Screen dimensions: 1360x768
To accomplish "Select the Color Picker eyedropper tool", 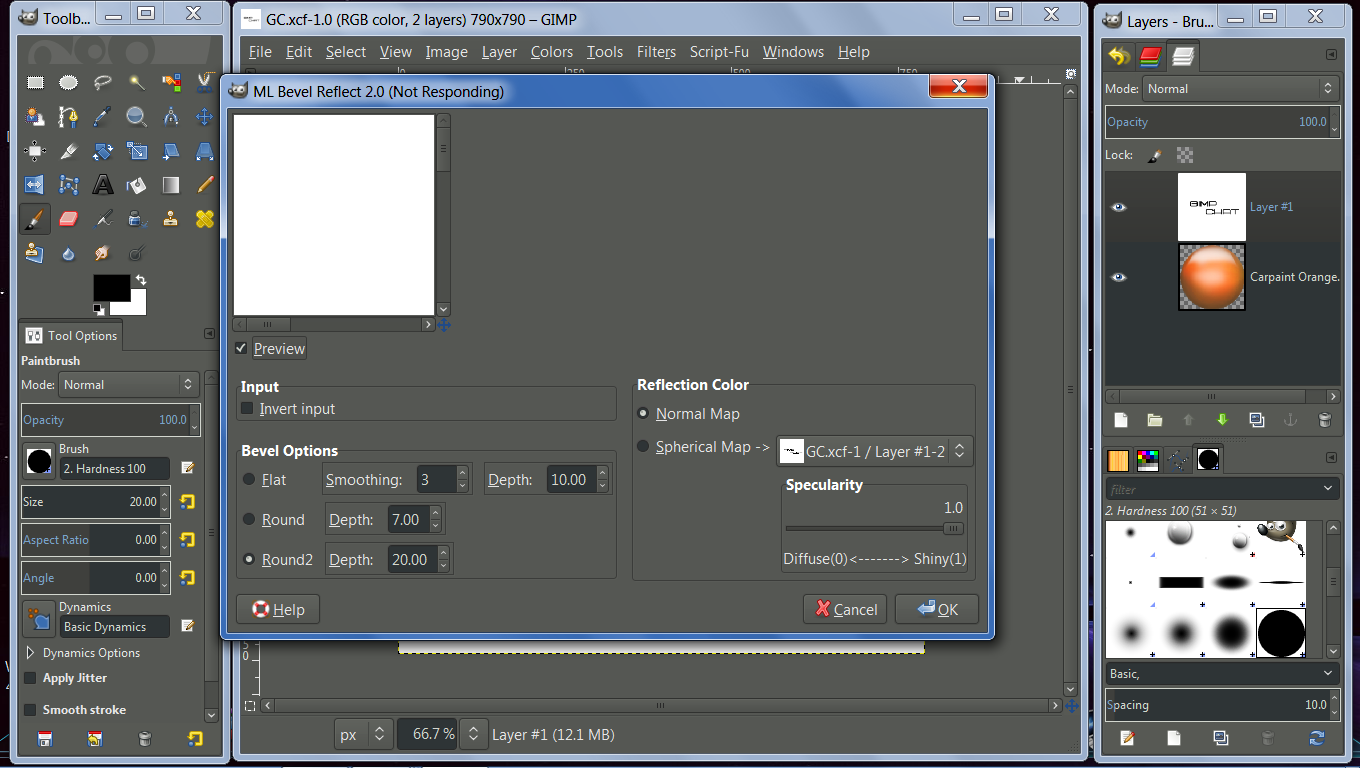I will 103,117.
